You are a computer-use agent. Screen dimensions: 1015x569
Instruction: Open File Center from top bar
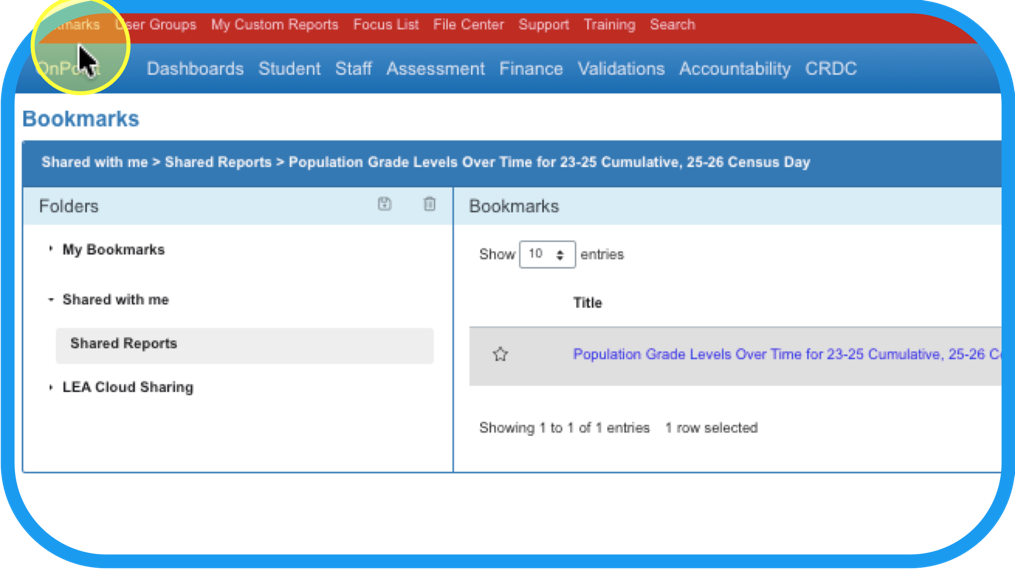[468, 24]
